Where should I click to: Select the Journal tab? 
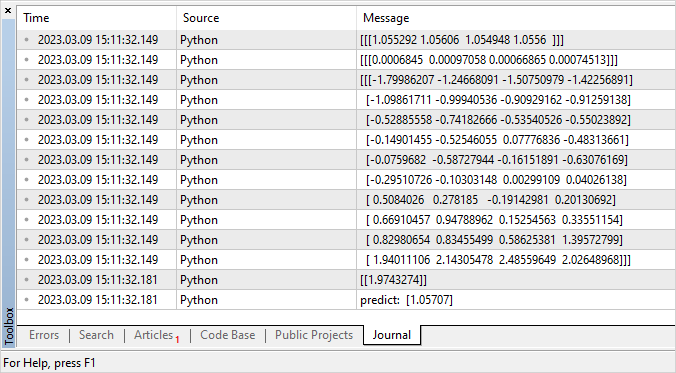392,335
